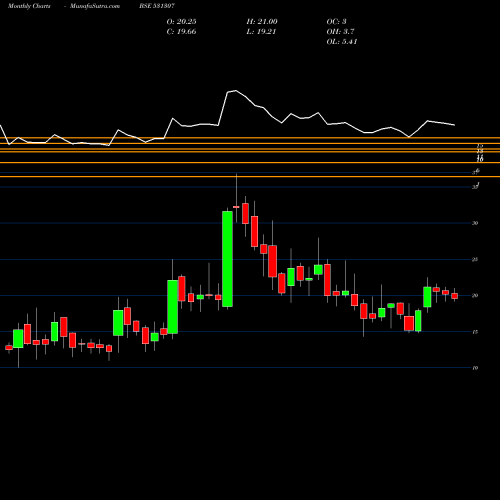Click the 20 price axis label
500x500 pixels.
475,295
